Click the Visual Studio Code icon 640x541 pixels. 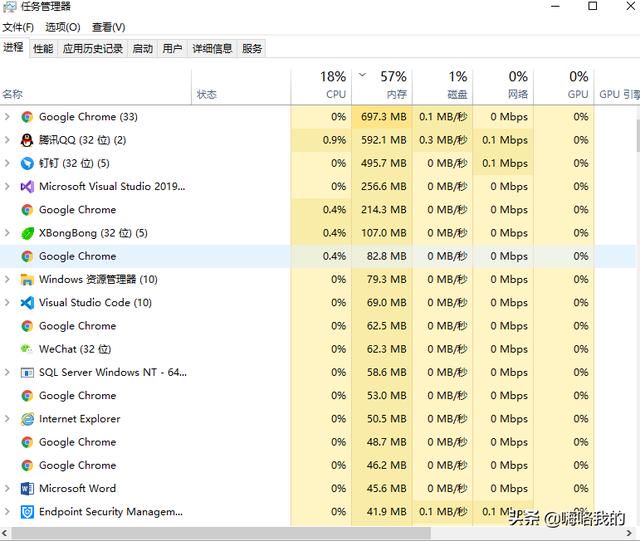click(x=27, y=303)
